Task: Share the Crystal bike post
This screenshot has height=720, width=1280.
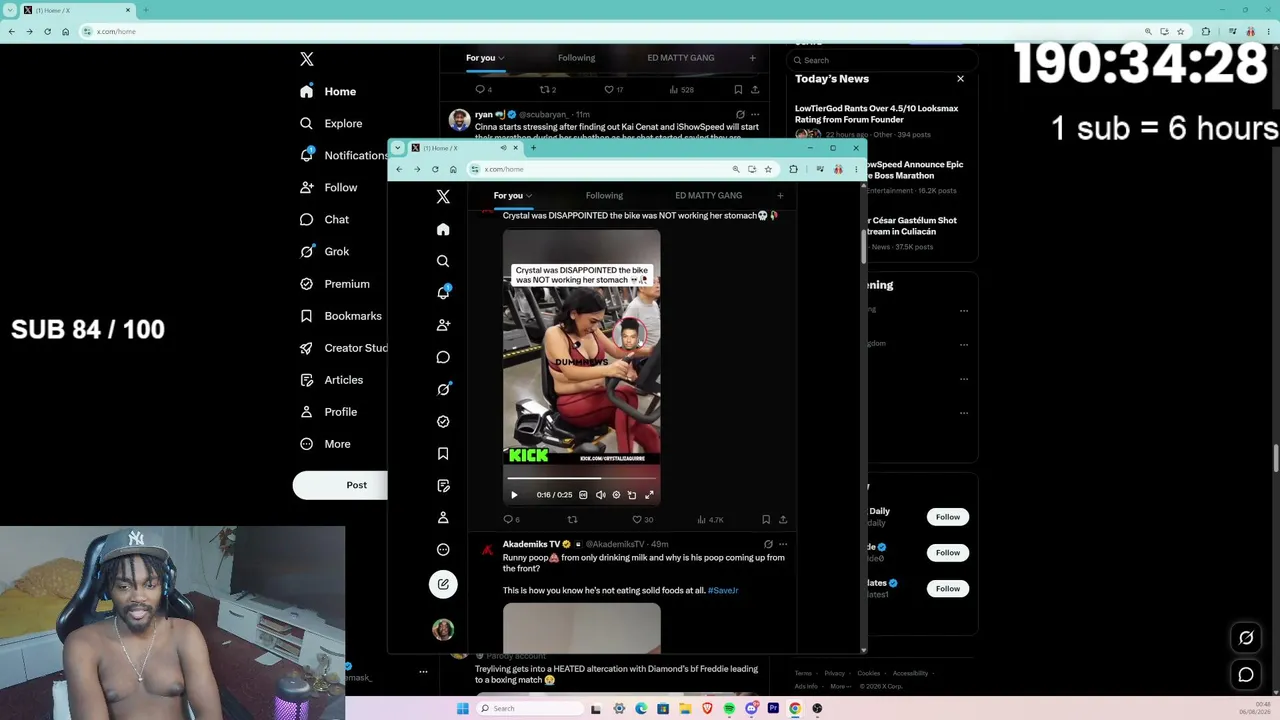Action: (783, 520)
